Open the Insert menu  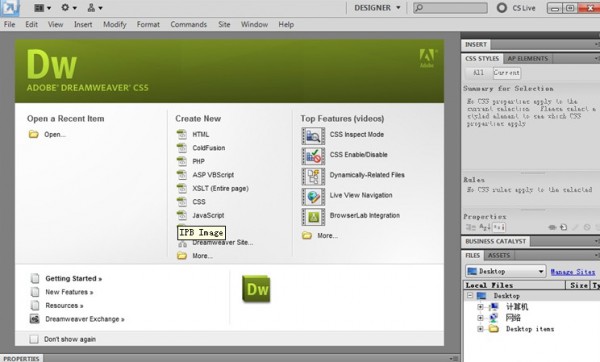(83, 24)
